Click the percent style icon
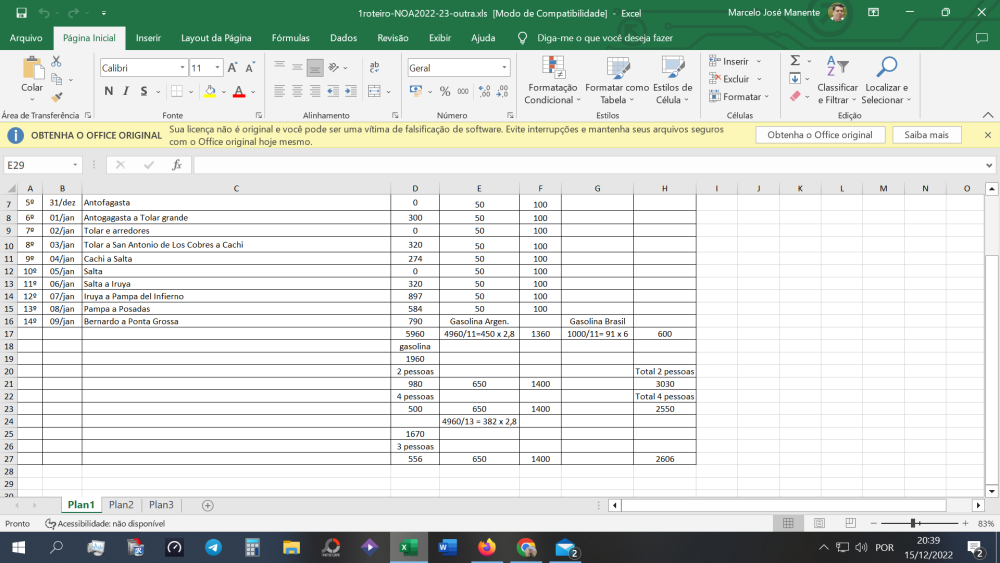Screen dimensions: 1000x563 (x=445, y=91)
